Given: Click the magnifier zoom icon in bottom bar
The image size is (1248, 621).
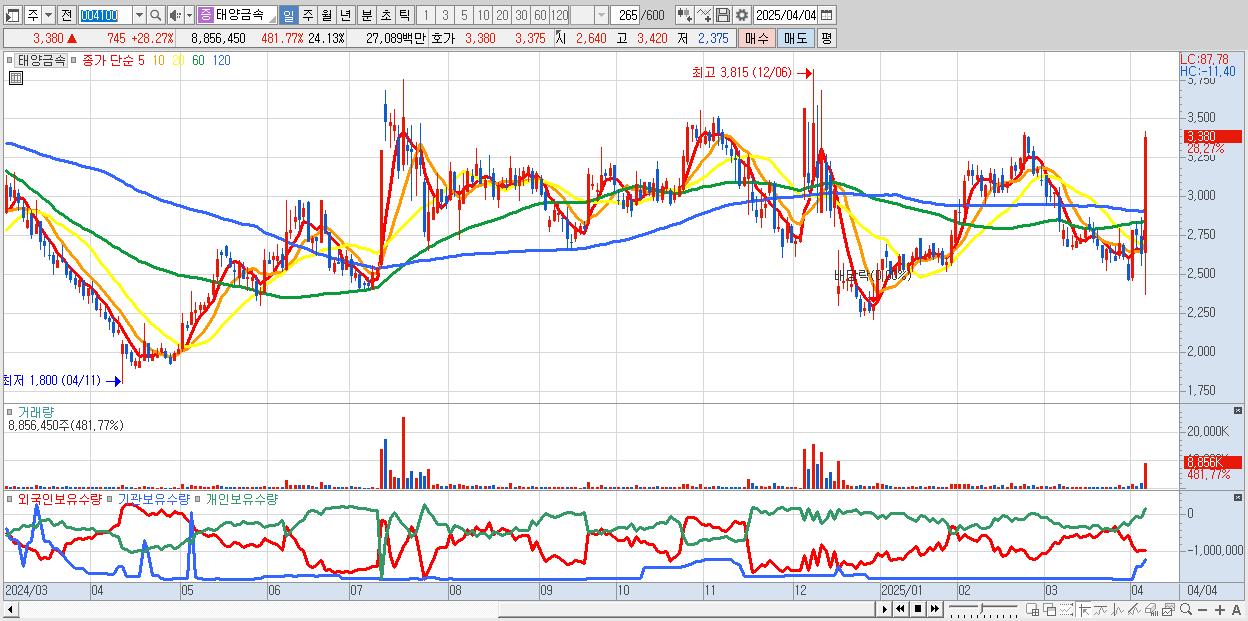Looking at the screenshot, I should (1186, 608).
